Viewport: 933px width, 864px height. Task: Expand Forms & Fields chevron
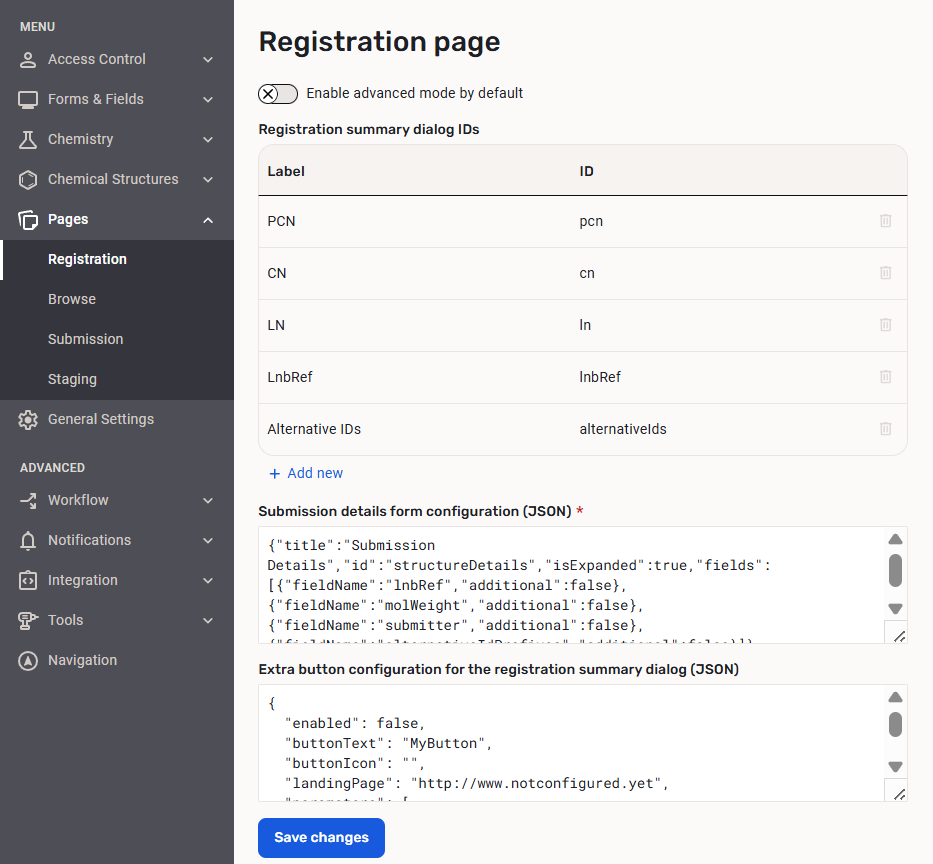(x=208, y=100)
